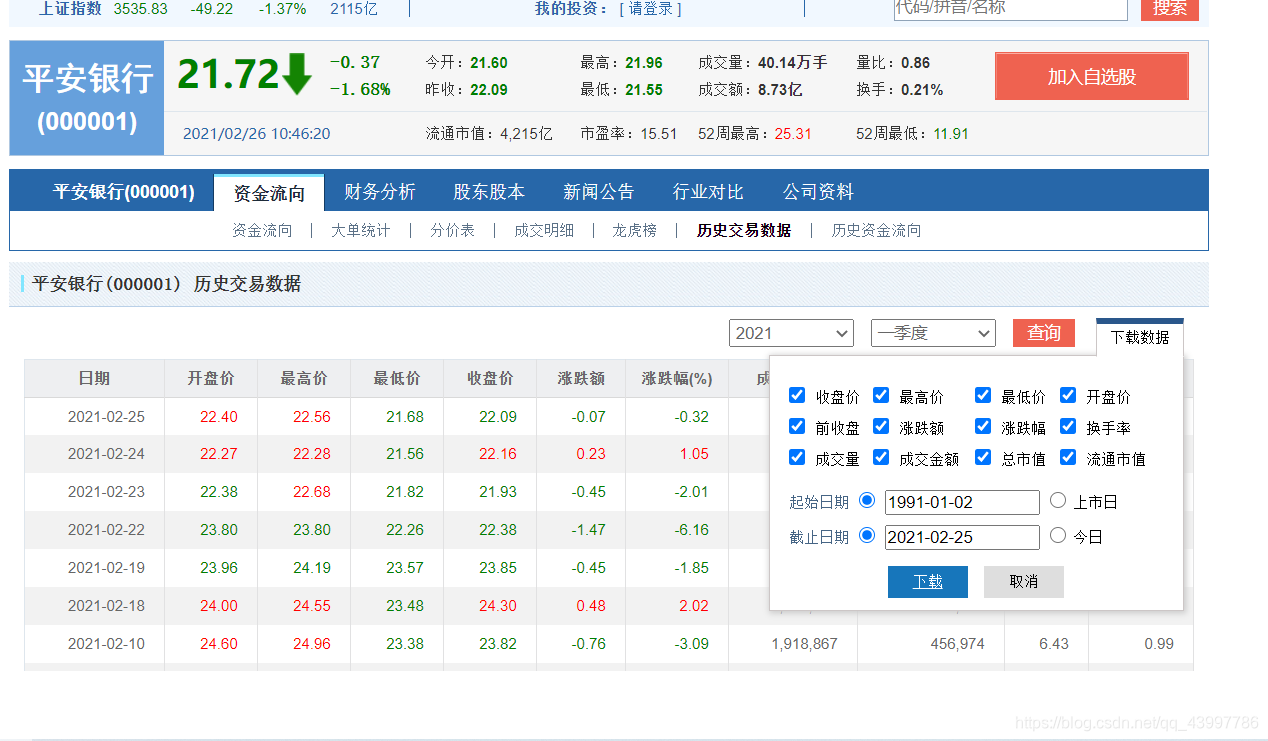Switch to the 资金流向 main tab

tap(269, 192)
